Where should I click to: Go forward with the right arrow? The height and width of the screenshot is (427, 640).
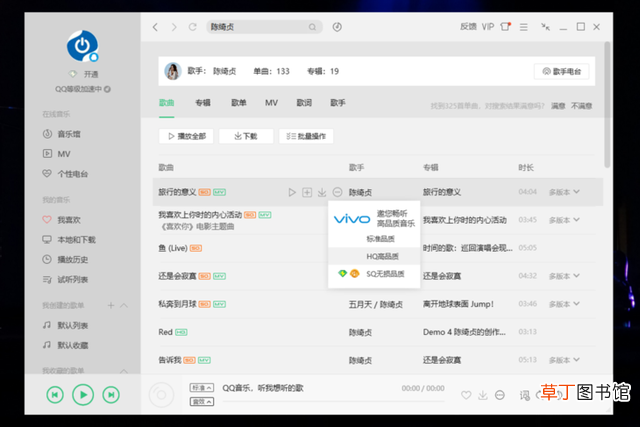coord(174,27)
